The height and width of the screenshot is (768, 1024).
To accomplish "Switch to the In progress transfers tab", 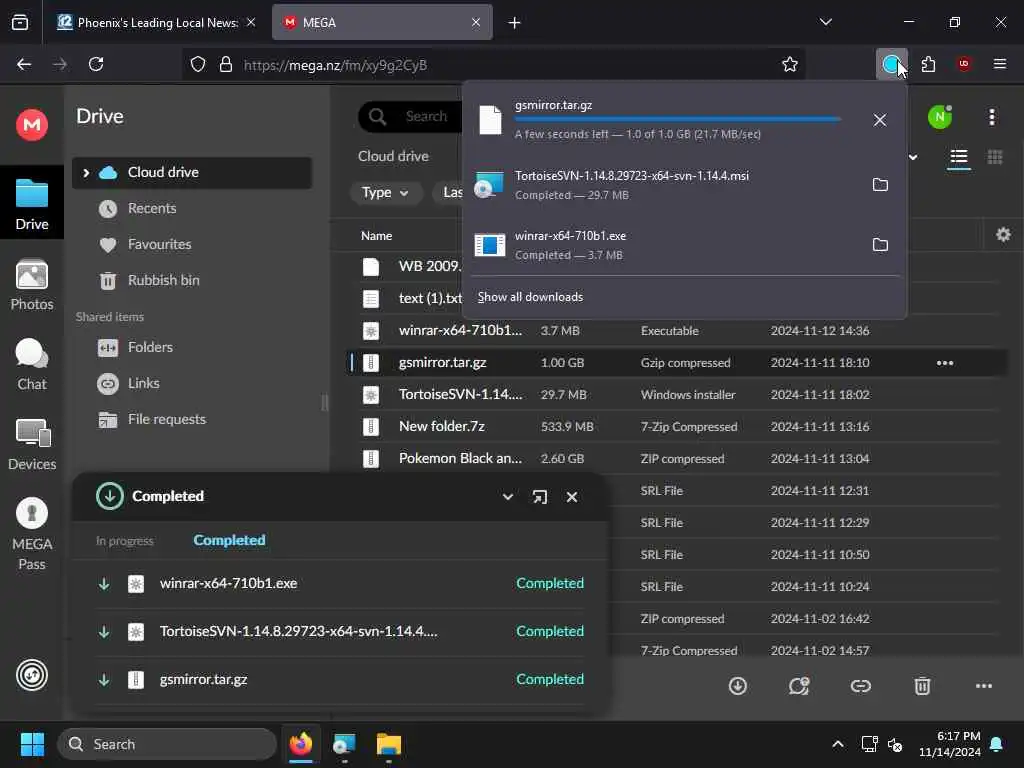I will (125, 541).
